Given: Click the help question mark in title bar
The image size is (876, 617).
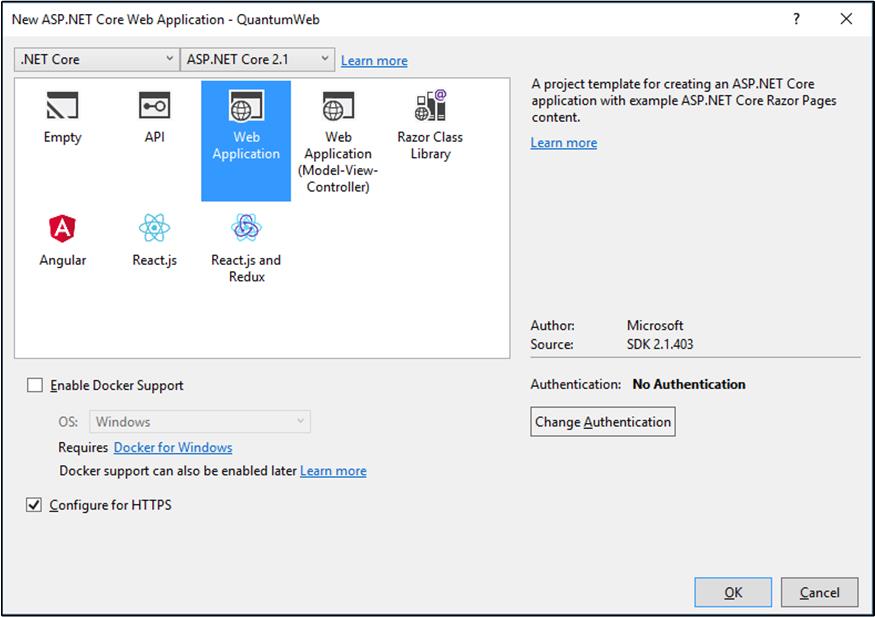Looking at the screenshot, I should (796, 19).
